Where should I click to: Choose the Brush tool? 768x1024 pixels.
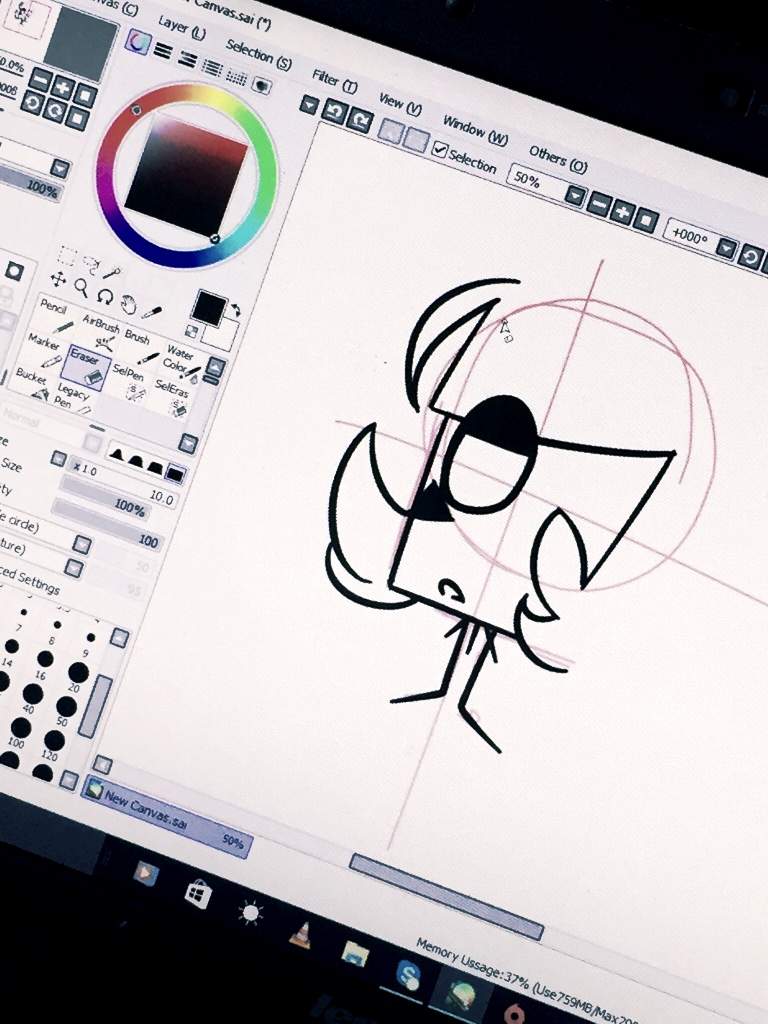pos(141,346)
